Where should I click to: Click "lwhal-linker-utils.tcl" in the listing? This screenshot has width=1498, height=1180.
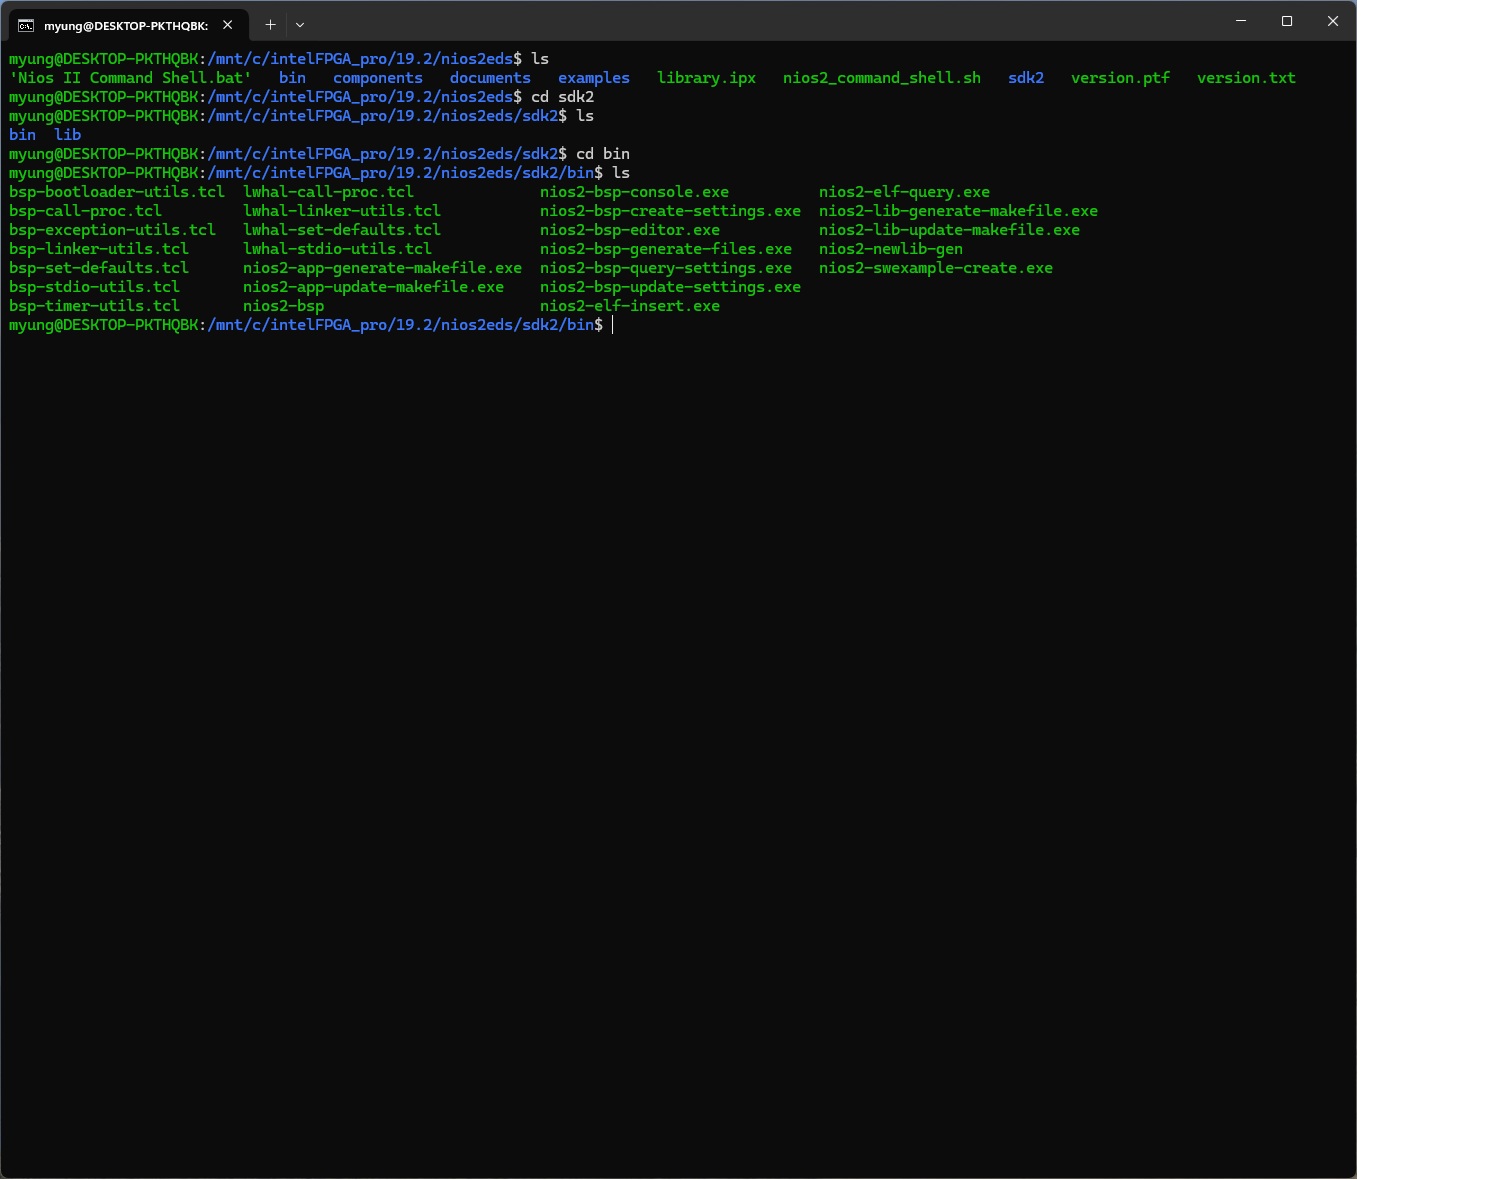[342, 211]
